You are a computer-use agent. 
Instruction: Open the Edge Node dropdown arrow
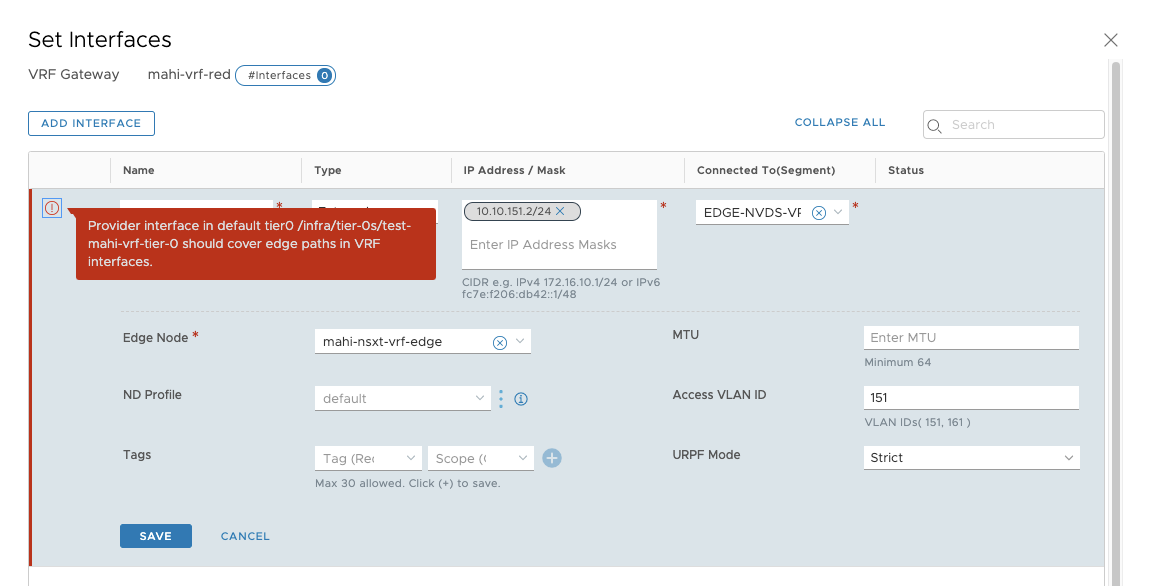click(x=520, y=341)
